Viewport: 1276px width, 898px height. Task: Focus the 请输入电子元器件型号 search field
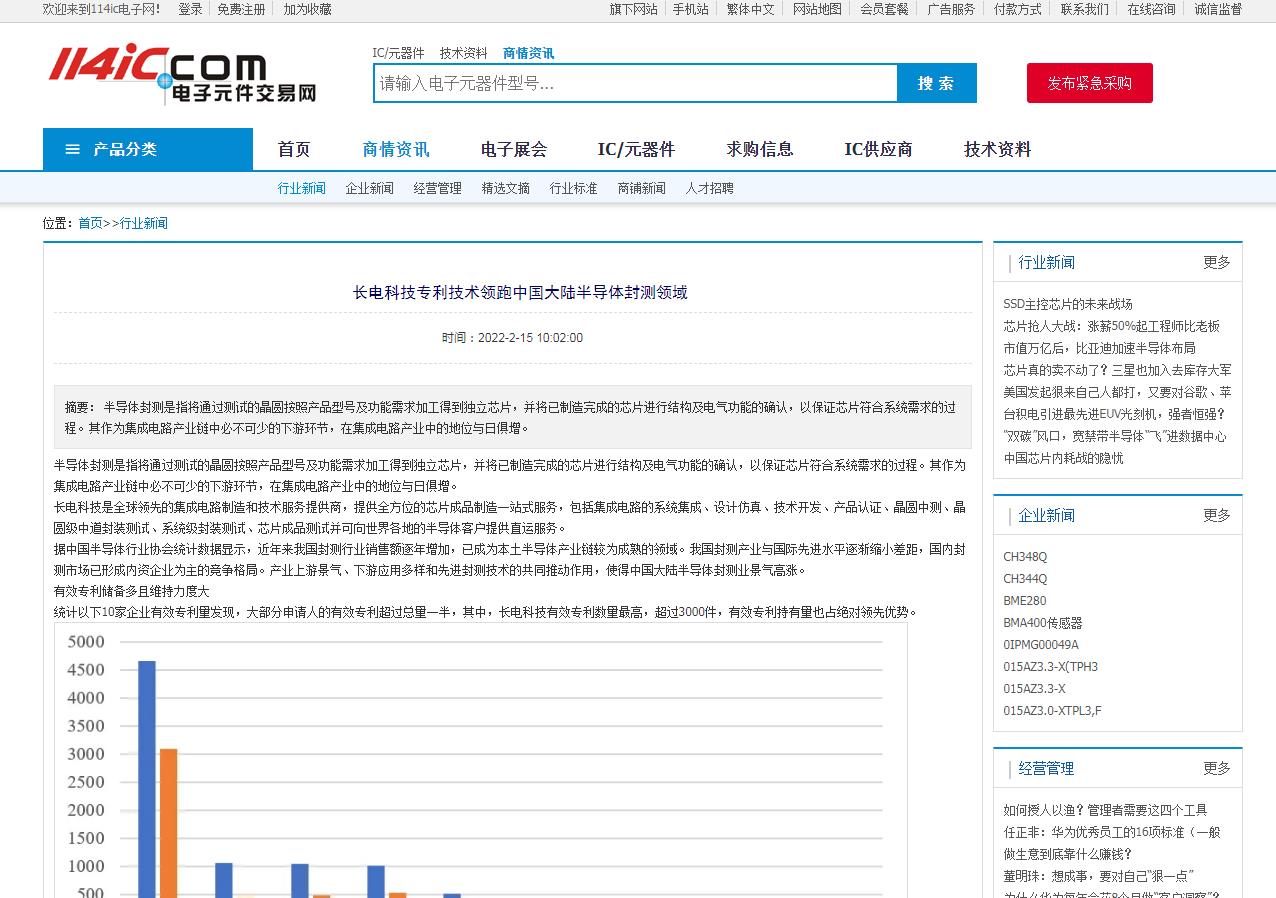636,83
